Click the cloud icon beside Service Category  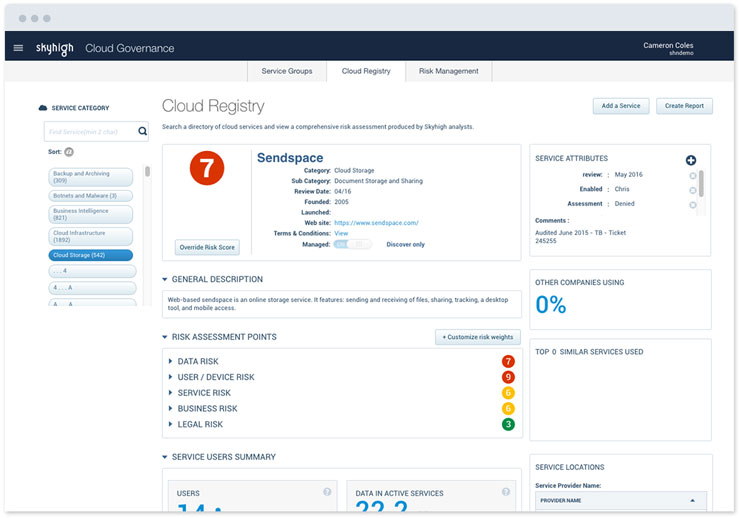coord(43,108)
